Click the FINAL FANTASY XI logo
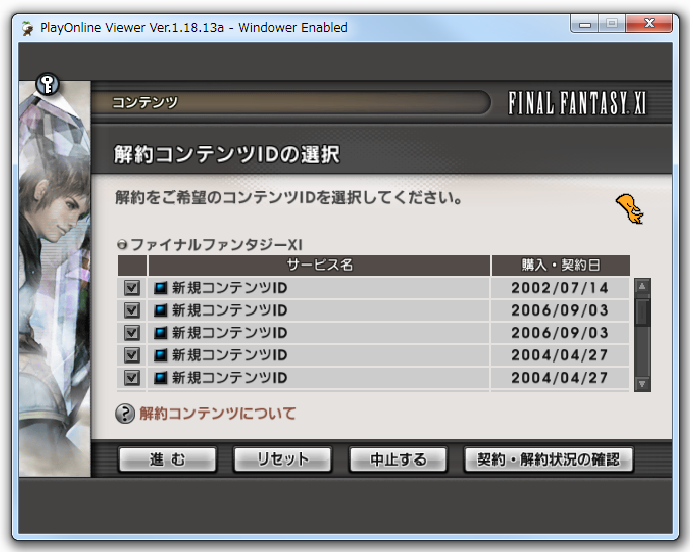690x552 pixels. 577,103
